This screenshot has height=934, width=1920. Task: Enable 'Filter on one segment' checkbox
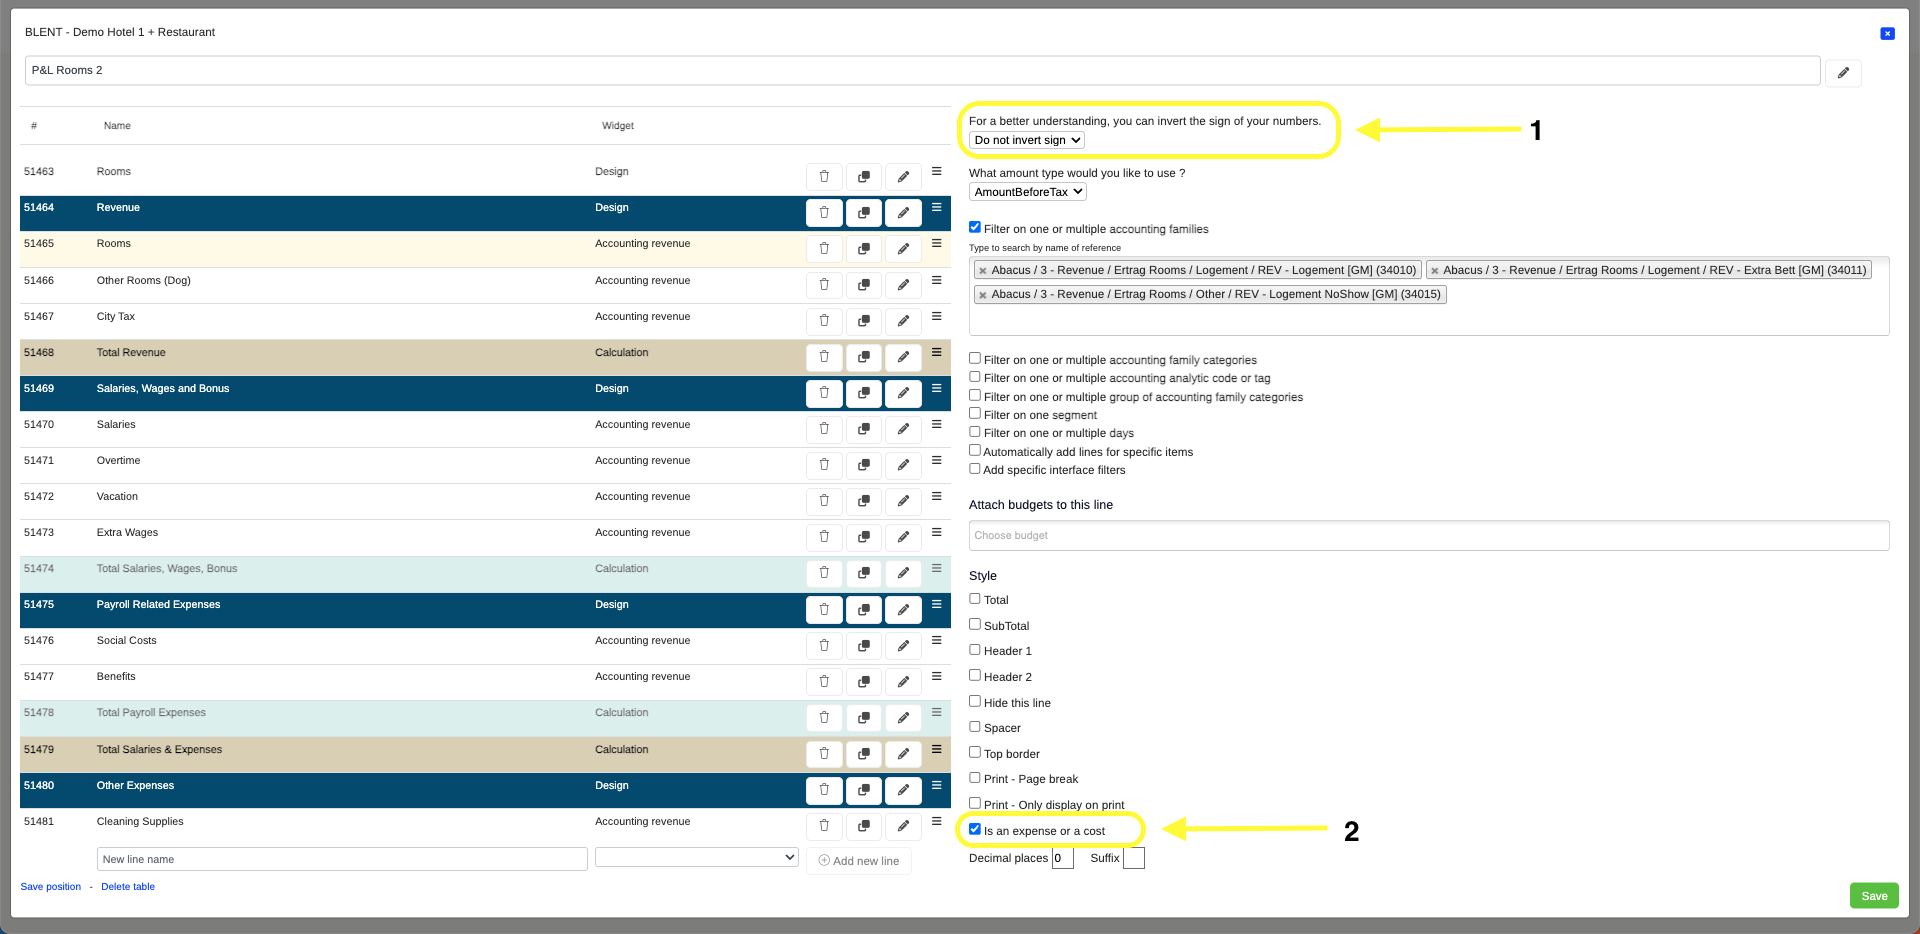[975, 413]
